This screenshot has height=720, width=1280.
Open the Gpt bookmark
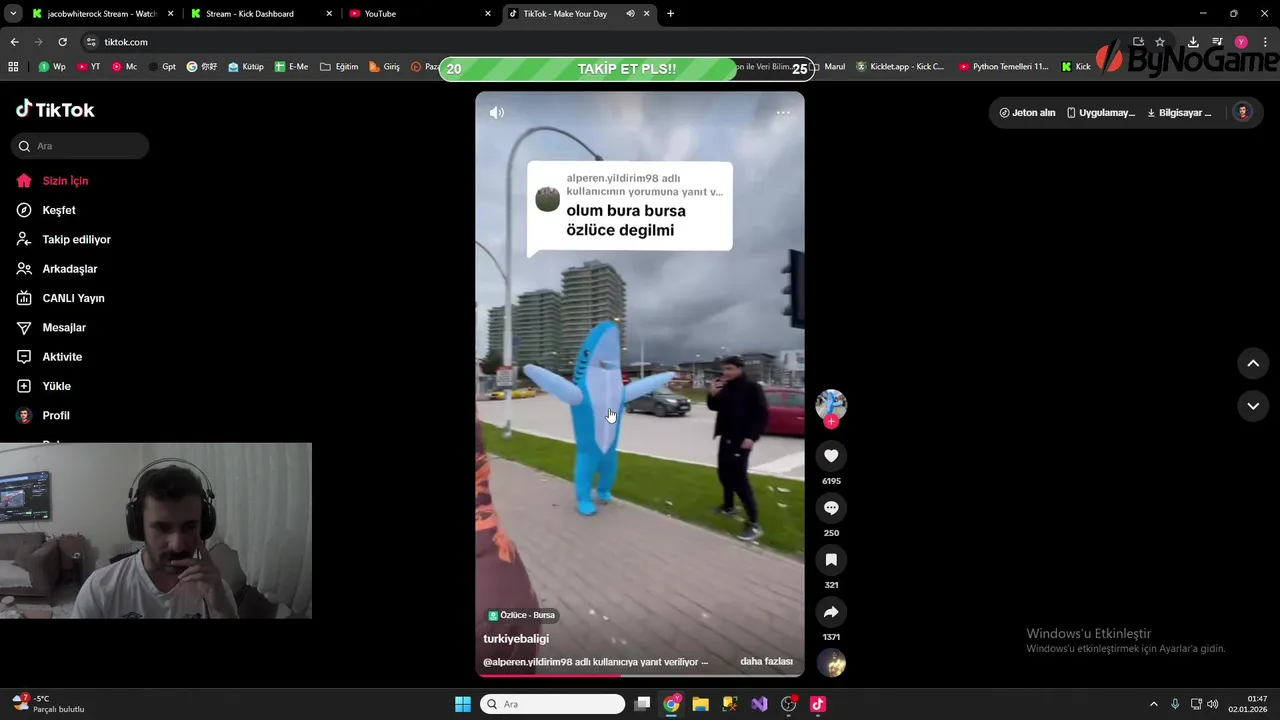coord(162,67)
